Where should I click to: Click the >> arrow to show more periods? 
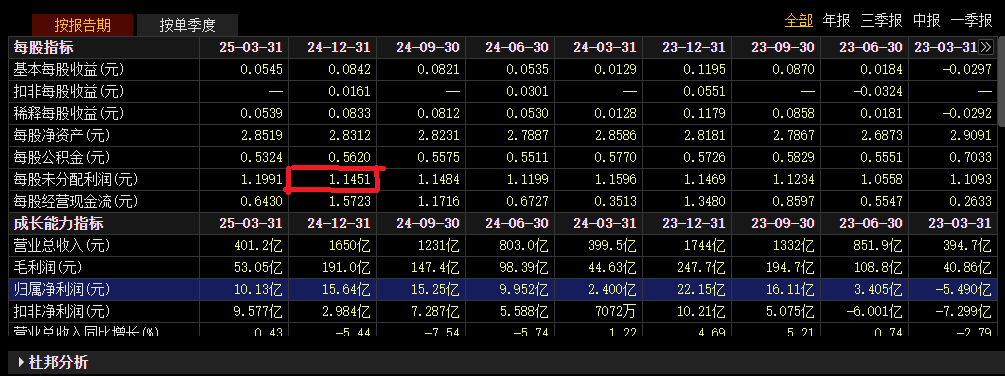click(x=986, y=47)
